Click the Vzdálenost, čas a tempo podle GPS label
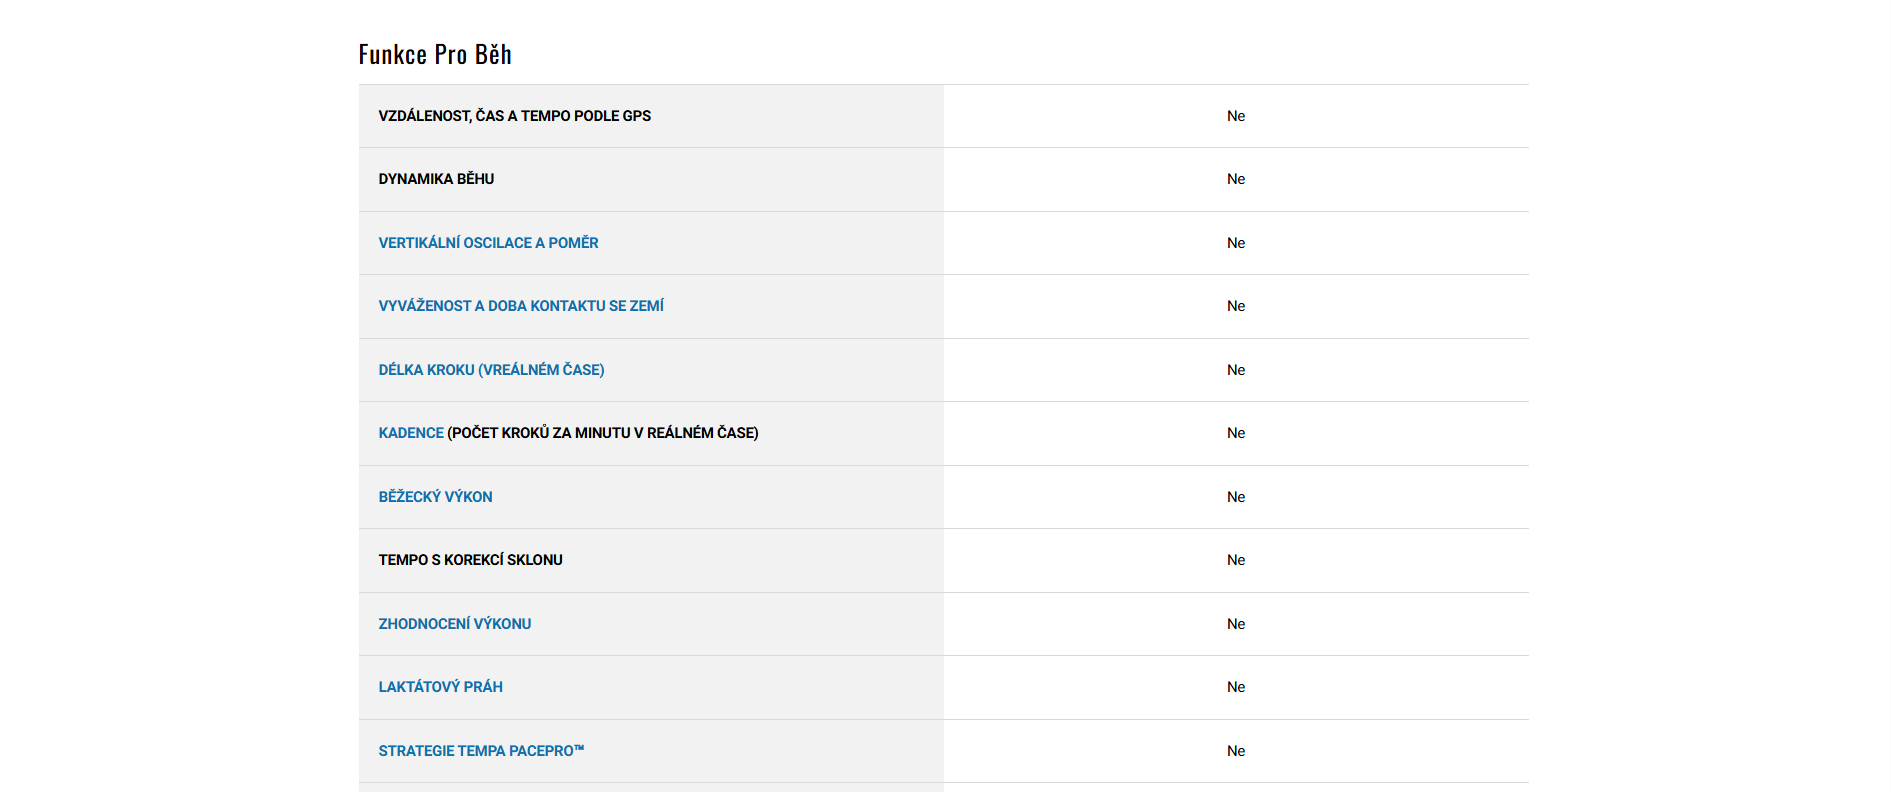Viewport: 1891px width, 792px height. [x=514, y=116]
